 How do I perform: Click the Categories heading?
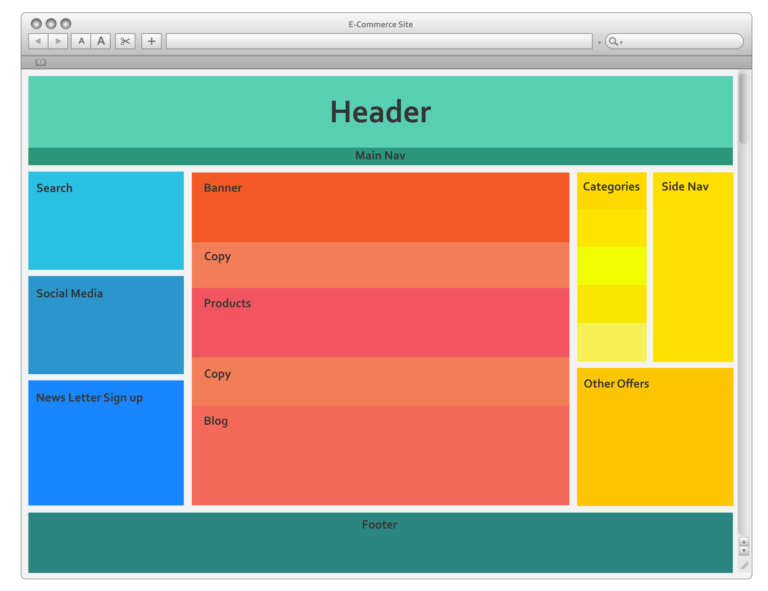click(611, 187)
